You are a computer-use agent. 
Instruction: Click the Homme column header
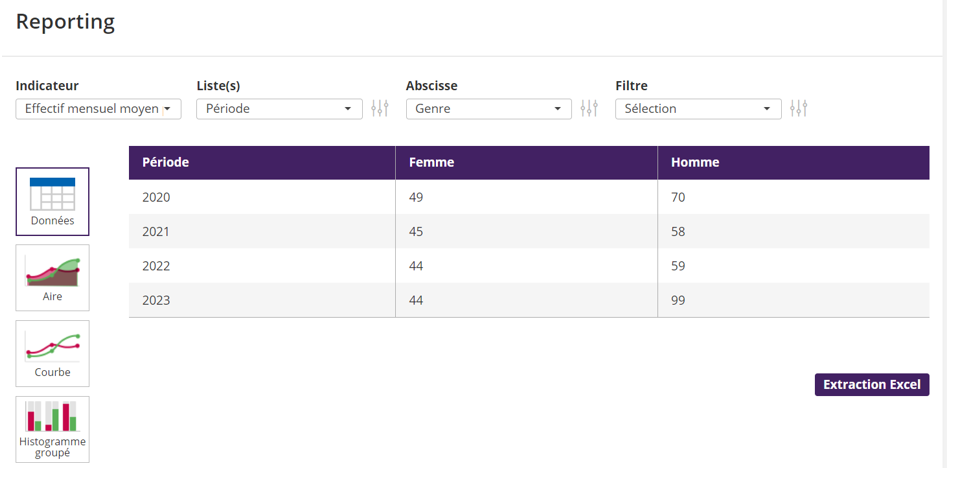point(695,162)
